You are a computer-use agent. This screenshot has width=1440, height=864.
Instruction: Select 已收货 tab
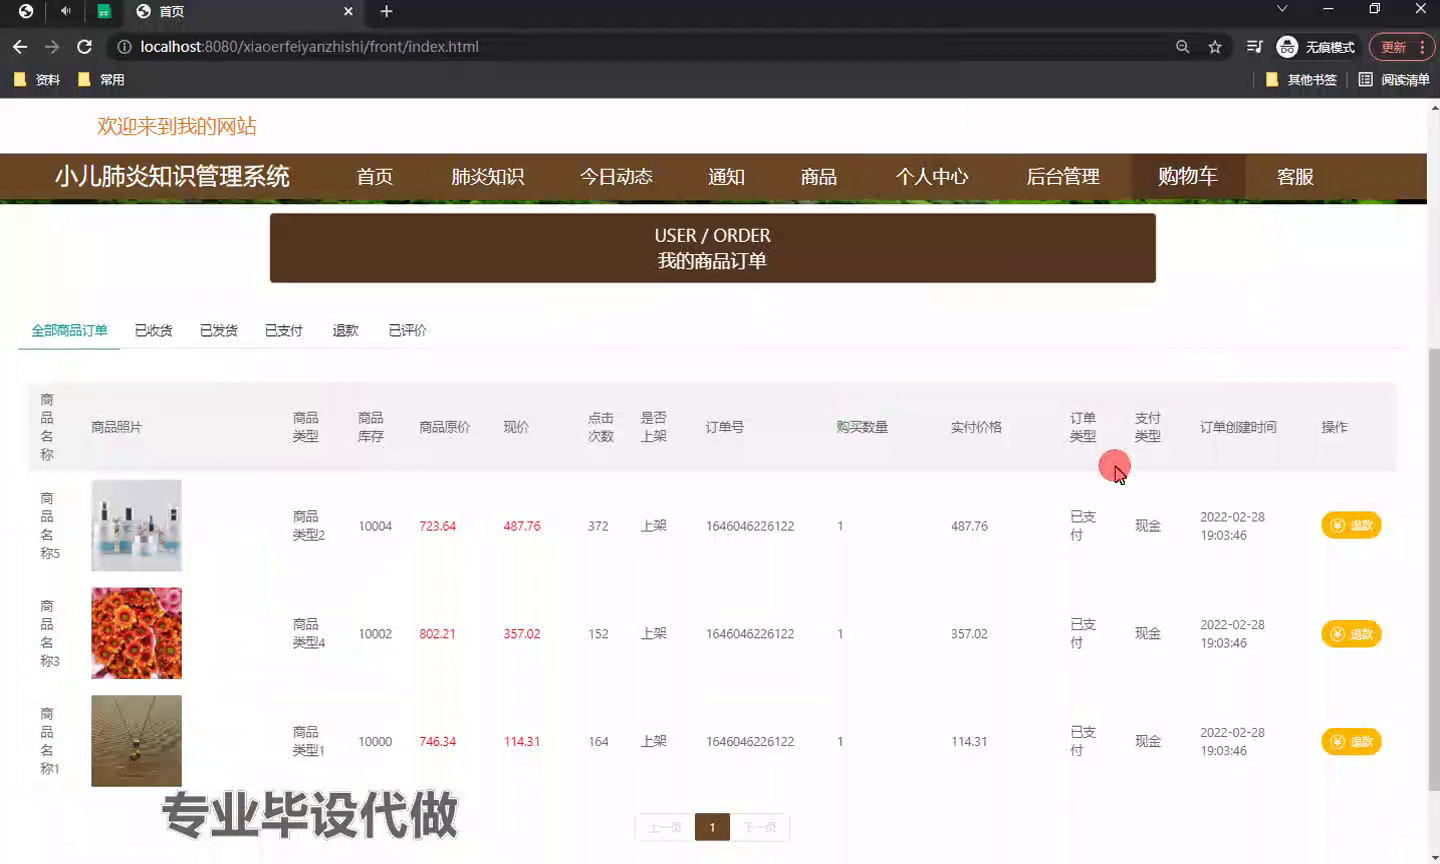coord(154,330)
